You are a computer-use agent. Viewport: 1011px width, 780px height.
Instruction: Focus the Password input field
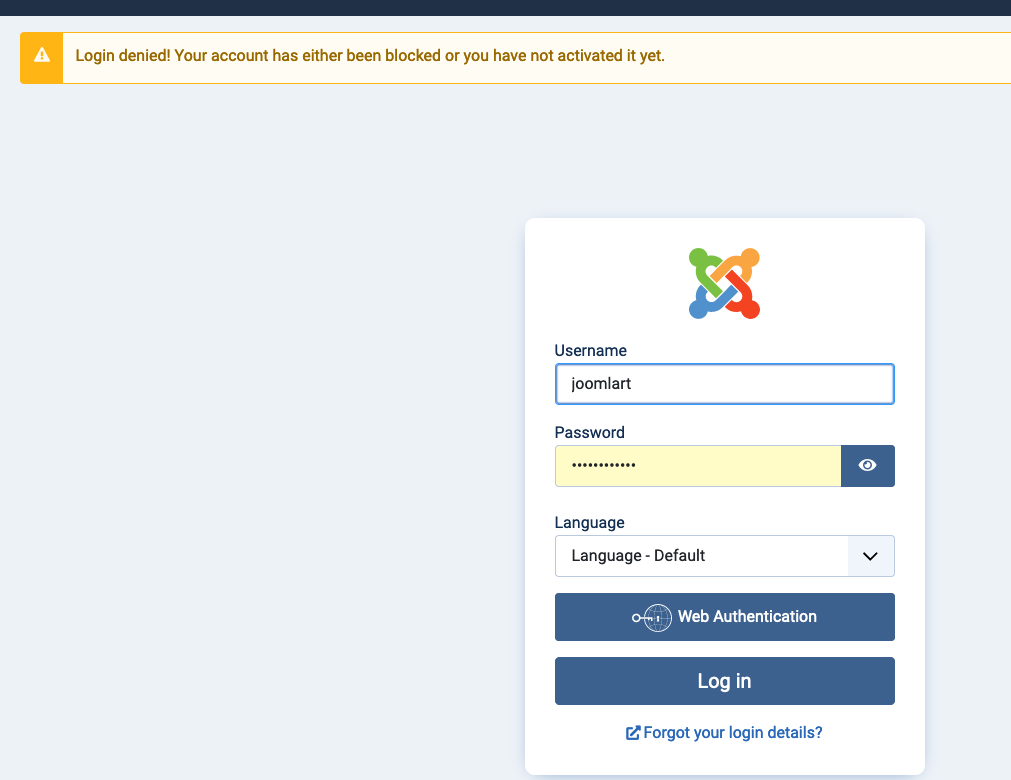[x=698, y=465]
